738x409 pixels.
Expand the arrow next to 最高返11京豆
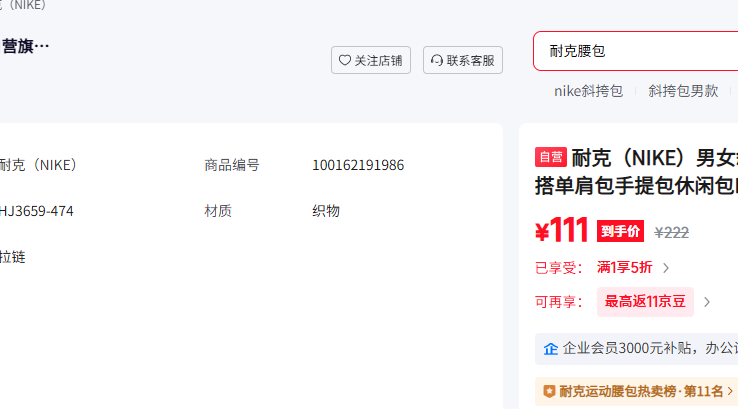click(707, 302)
